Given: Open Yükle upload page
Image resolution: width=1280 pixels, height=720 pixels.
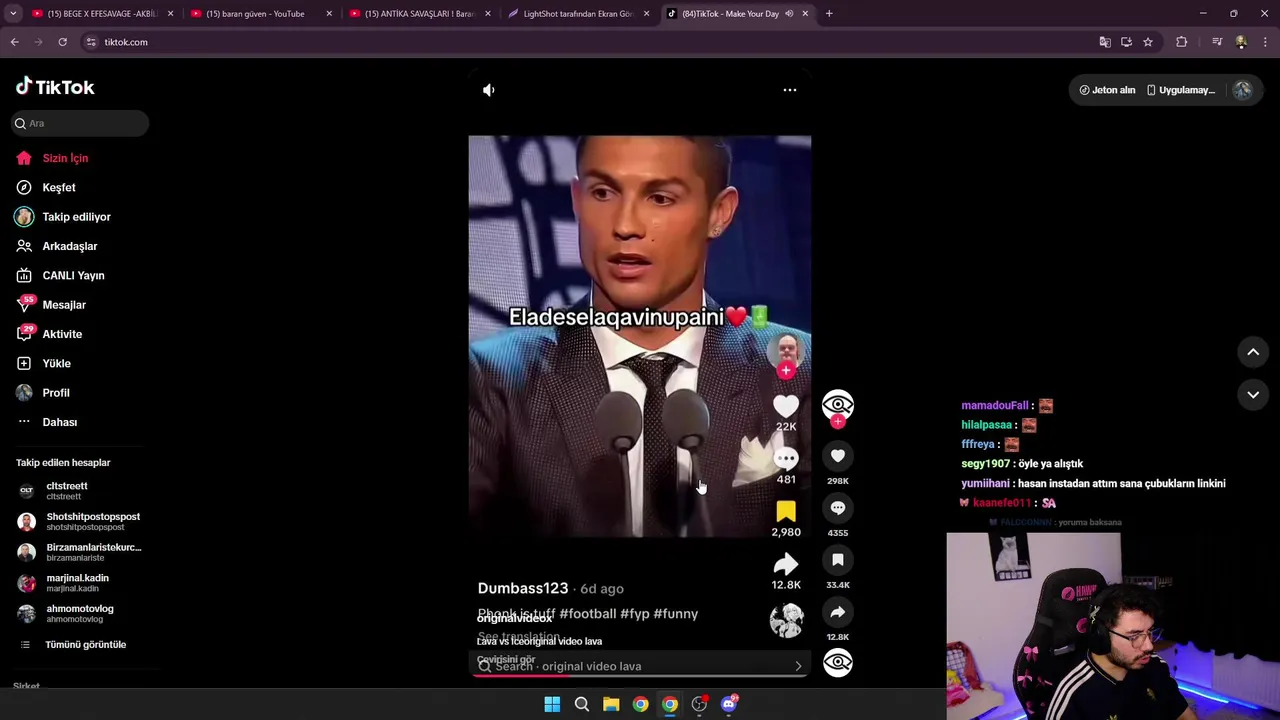Looking at the screenshot, I should (x=57, y=363).
